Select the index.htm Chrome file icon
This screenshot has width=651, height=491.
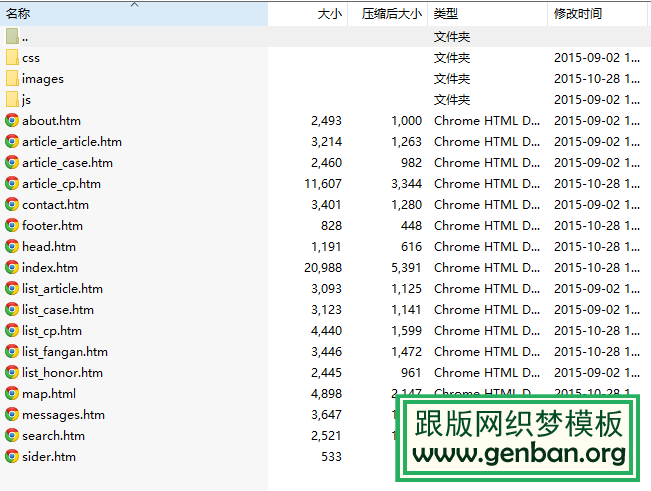pyautogui.click(x=12, y=268)
